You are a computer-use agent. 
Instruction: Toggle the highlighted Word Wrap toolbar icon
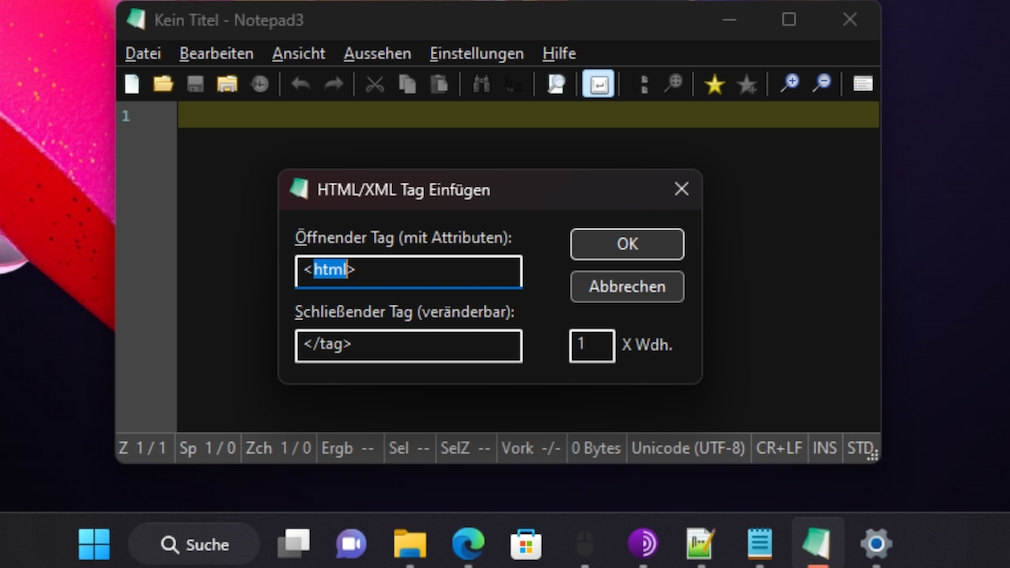598,84
